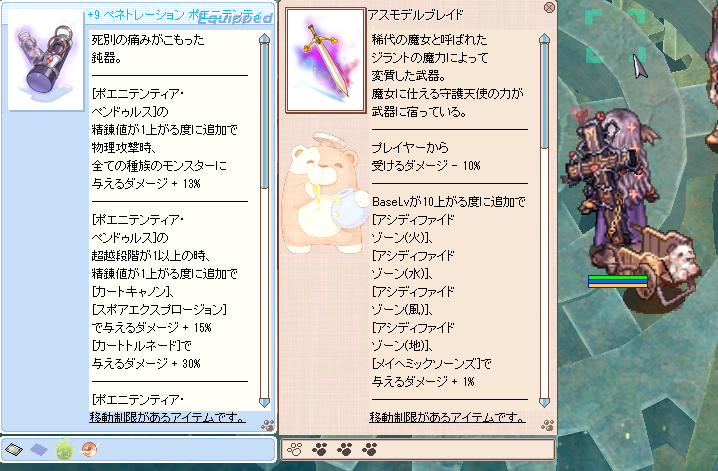Viewport: 718px width, 471px height.
Task: Click the Penetration Poenitentia mace item image
Action: [x=46, y=61]
